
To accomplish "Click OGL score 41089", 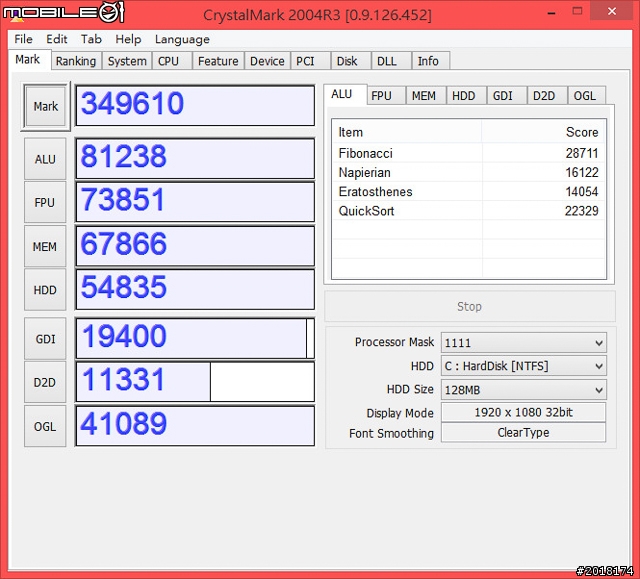I will 195,426.
